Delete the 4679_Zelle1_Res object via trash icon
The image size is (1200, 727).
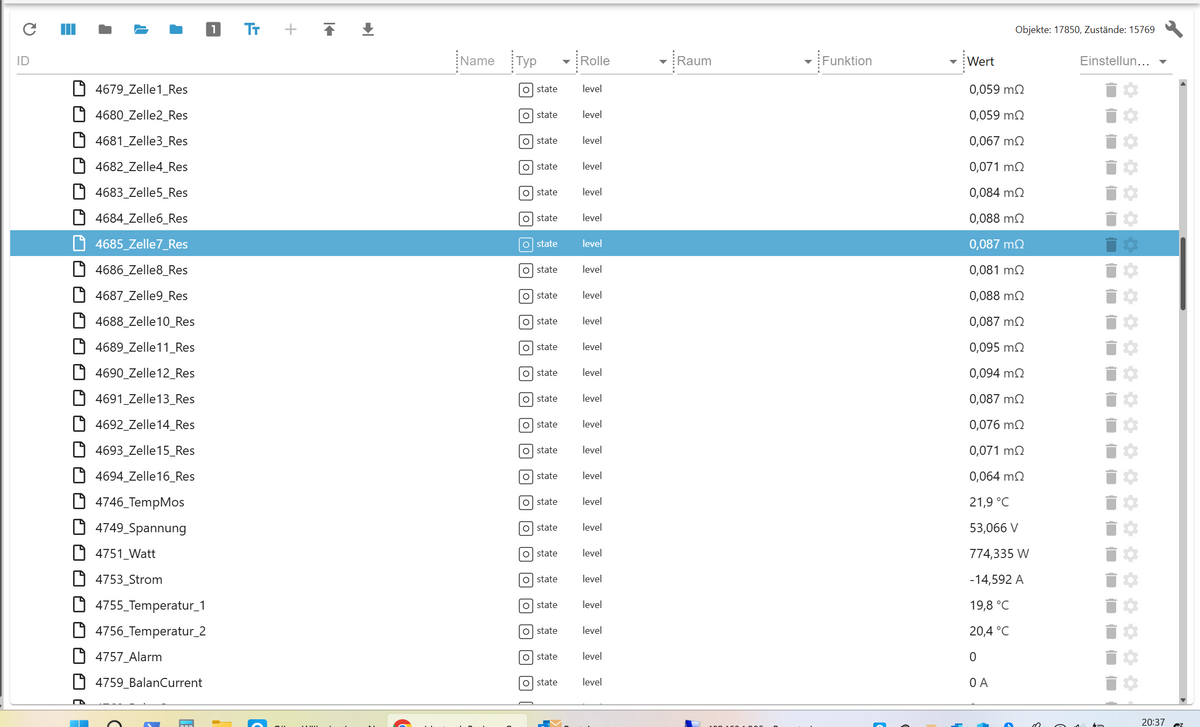[1110, 90]
